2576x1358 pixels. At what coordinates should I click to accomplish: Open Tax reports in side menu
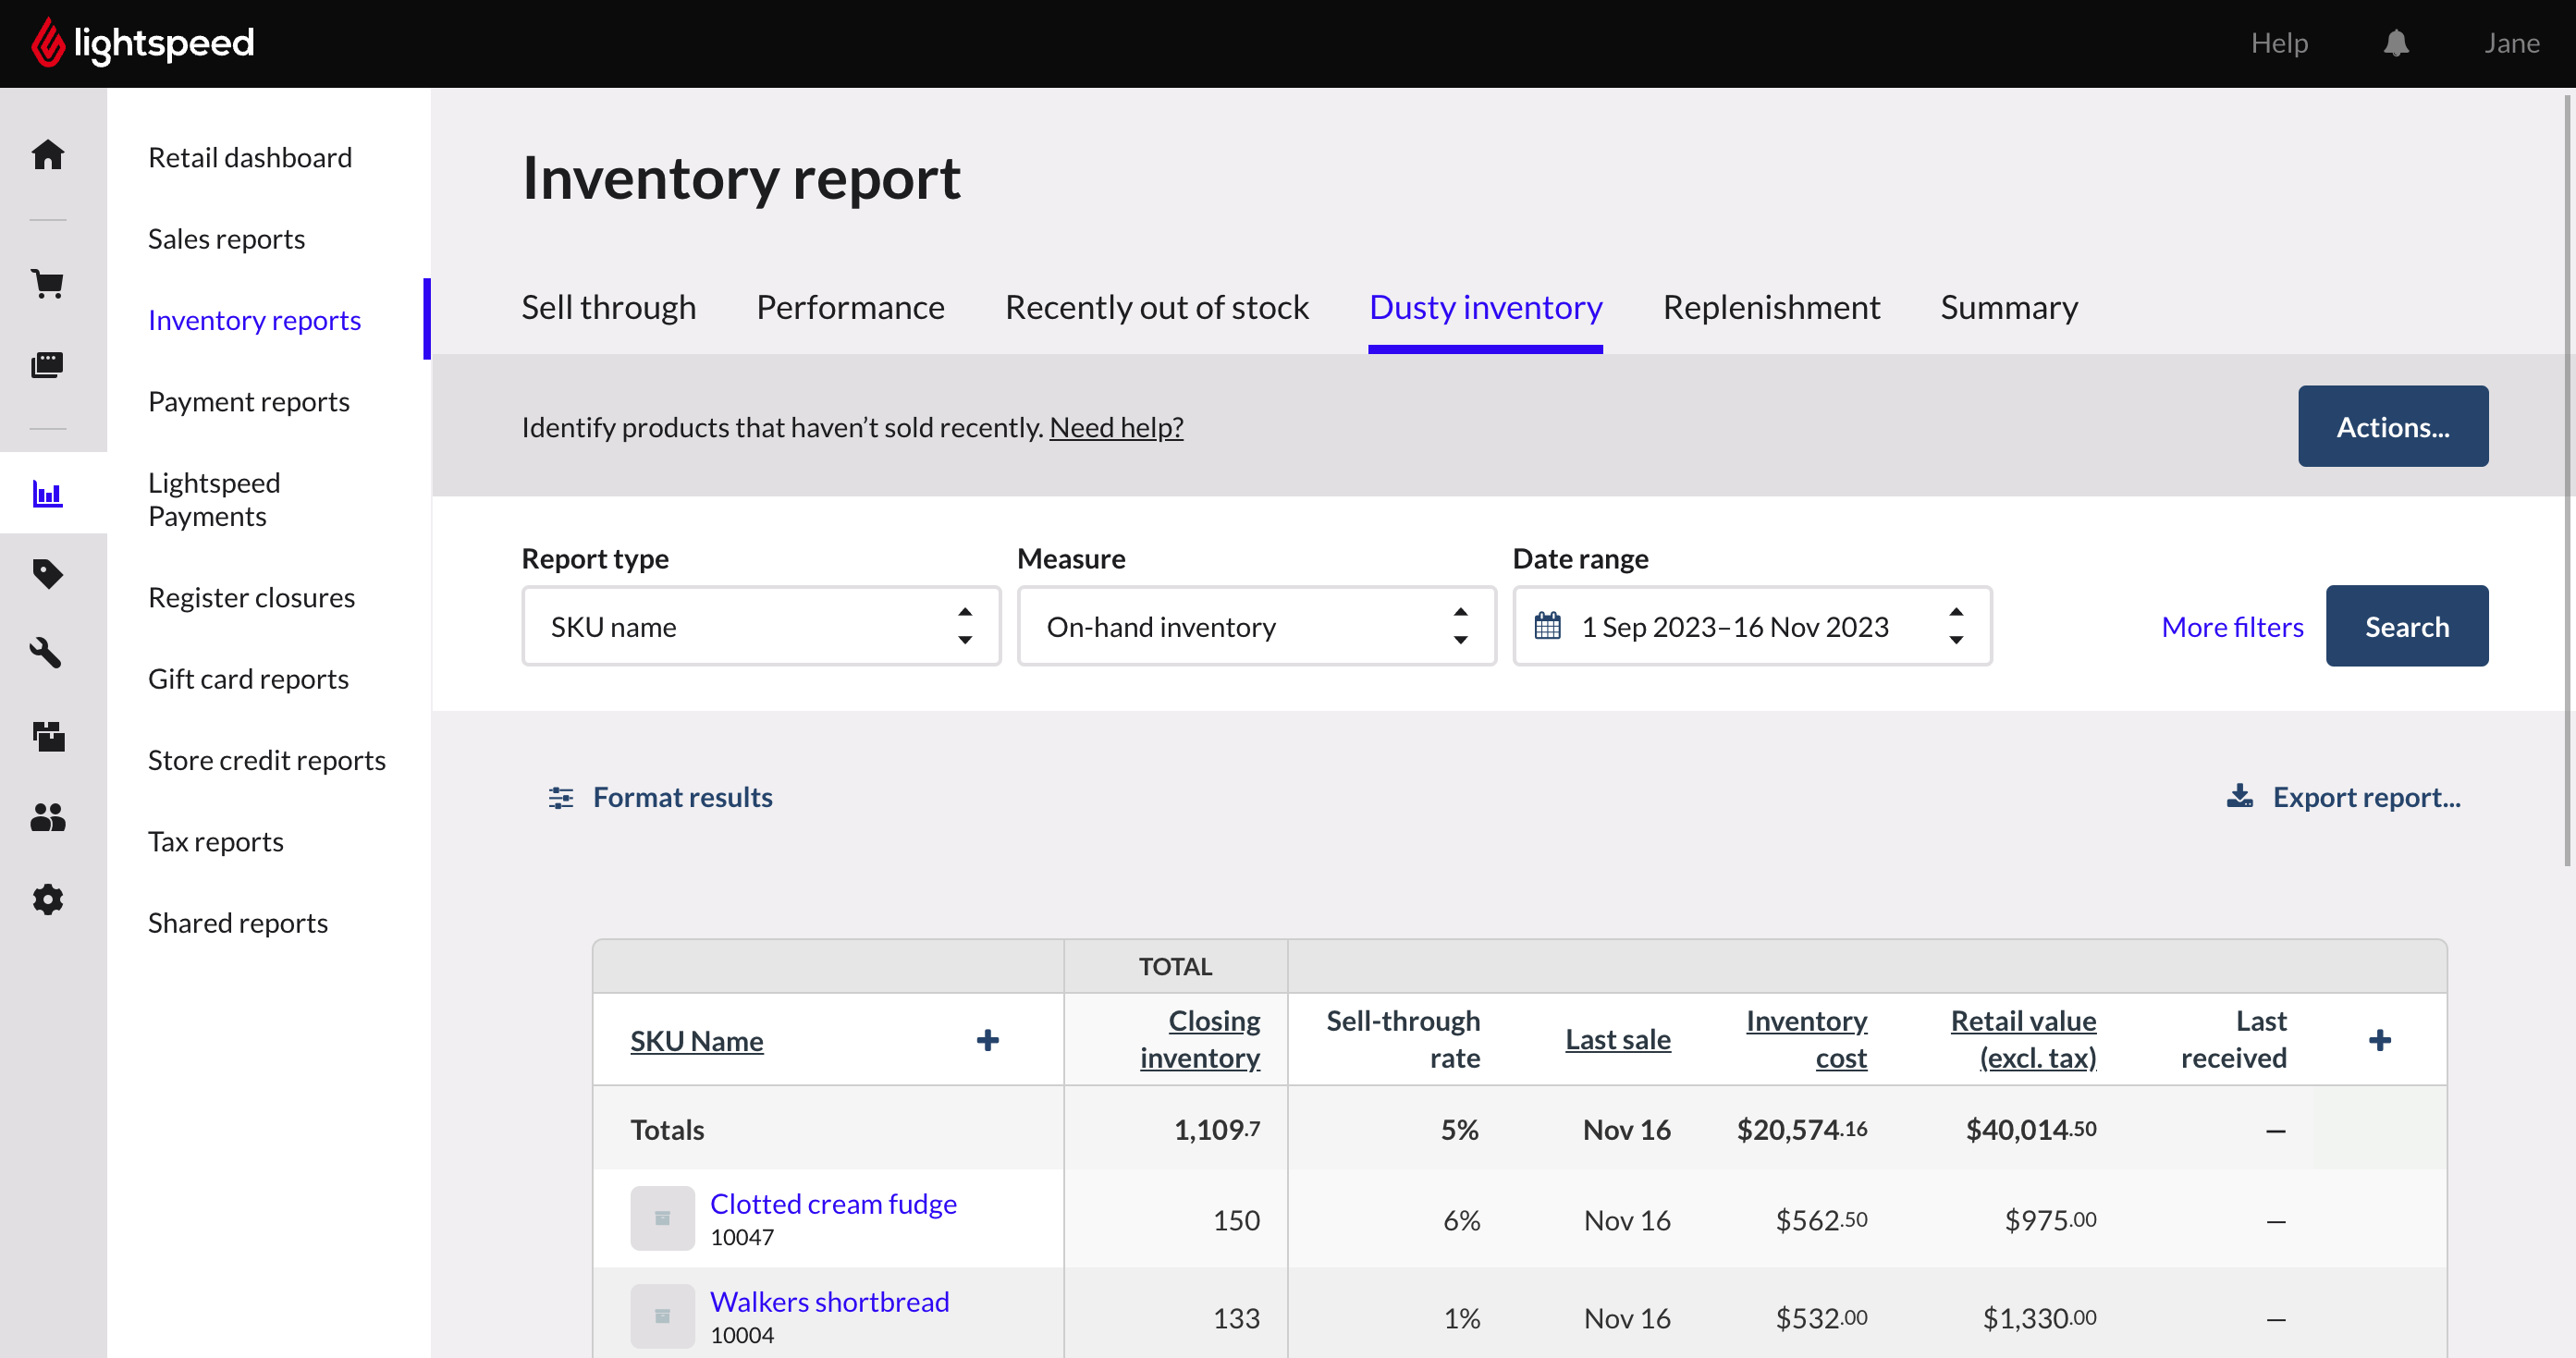click(216, 841)
